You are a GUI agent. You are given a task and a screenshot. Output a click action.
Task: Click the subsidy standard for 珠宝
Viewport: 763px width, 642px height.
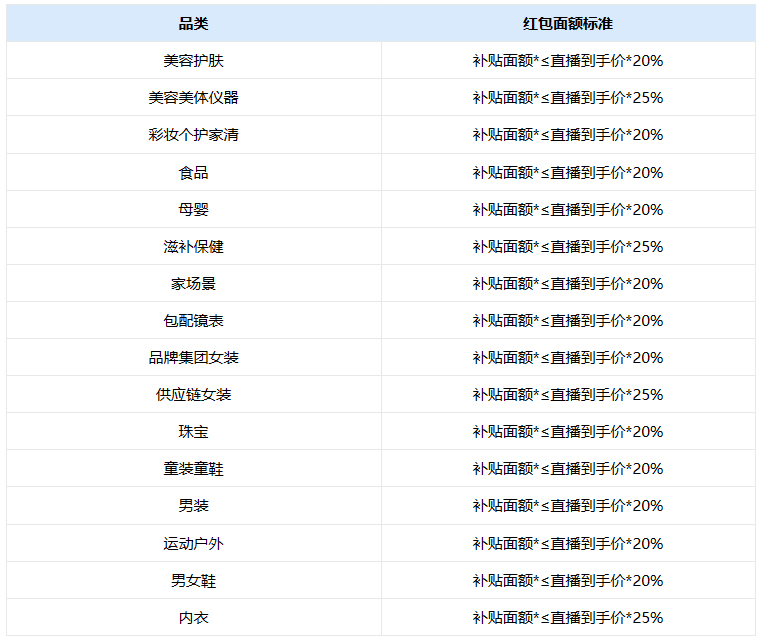tap(568, 432)
